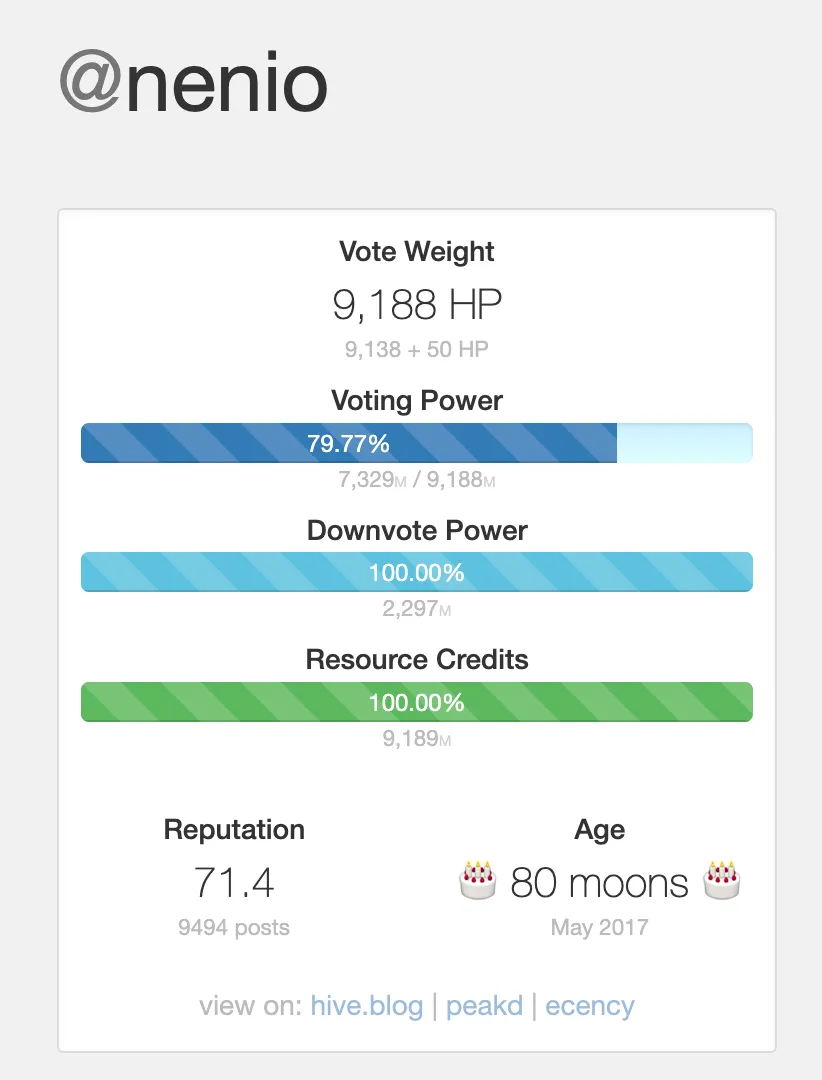Click the 80 moons age text
Image resolution: width=822 pixels, height=1080 pixels.
[599, 883]
